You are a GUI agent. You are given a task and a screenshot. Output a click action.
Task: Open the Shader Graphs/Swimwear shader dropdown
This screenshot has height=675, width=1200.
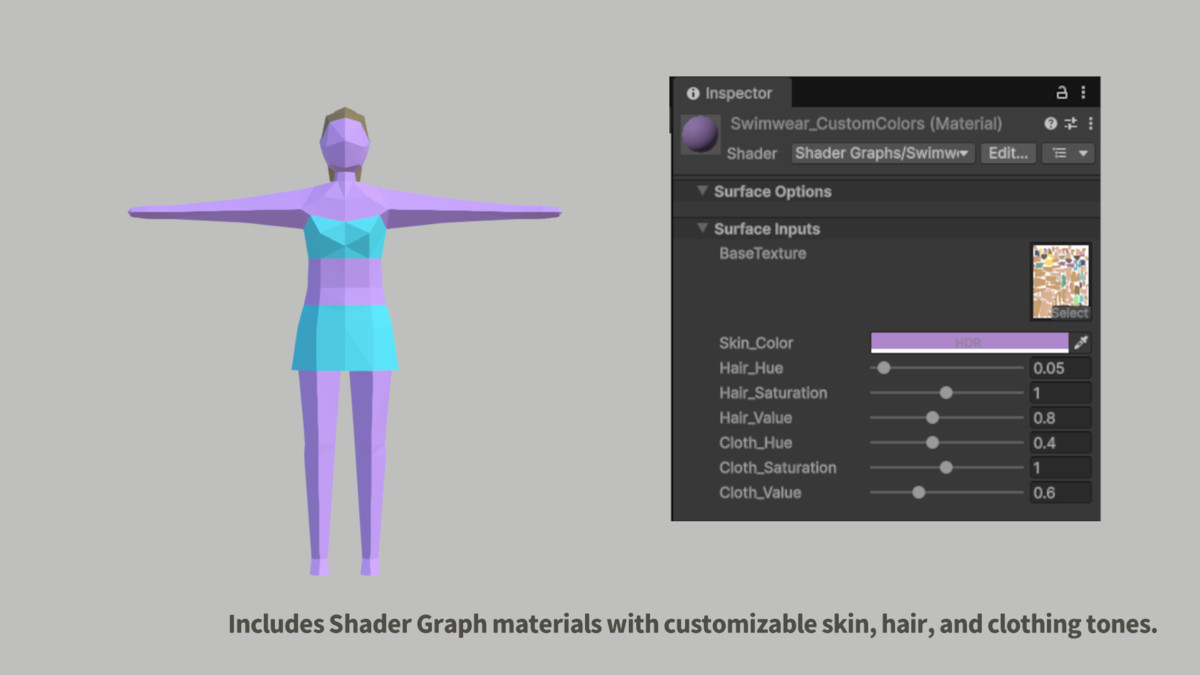(x=882, y=153)
